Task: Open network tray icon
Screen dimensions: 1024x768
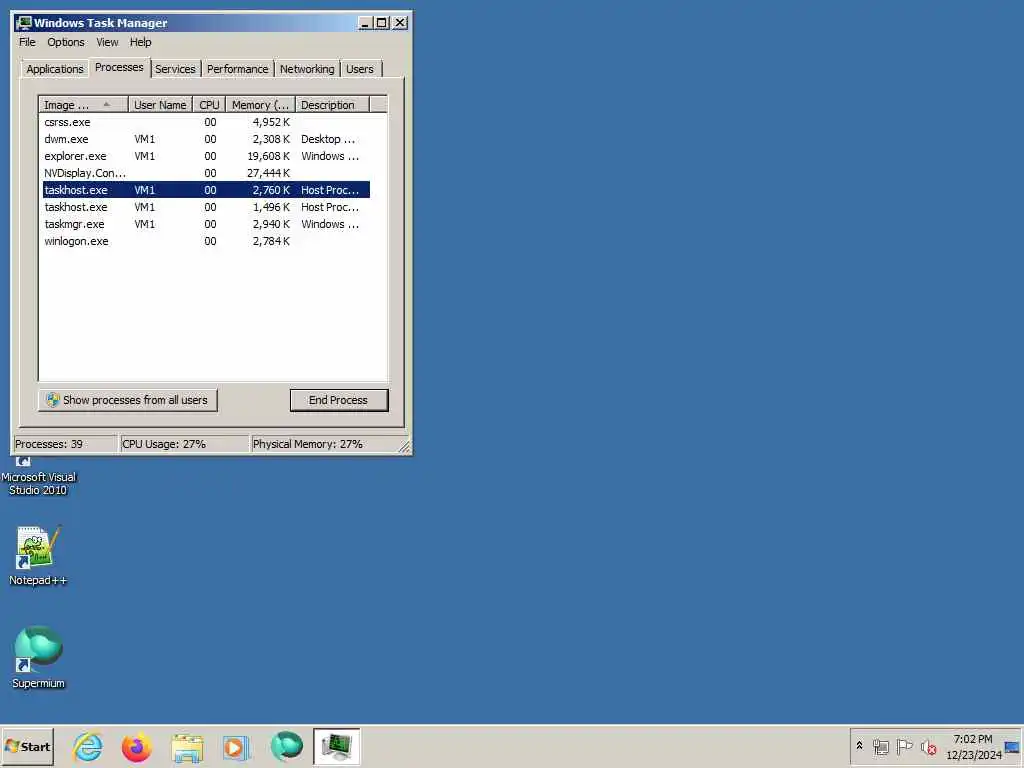Action: click(881, 746)
